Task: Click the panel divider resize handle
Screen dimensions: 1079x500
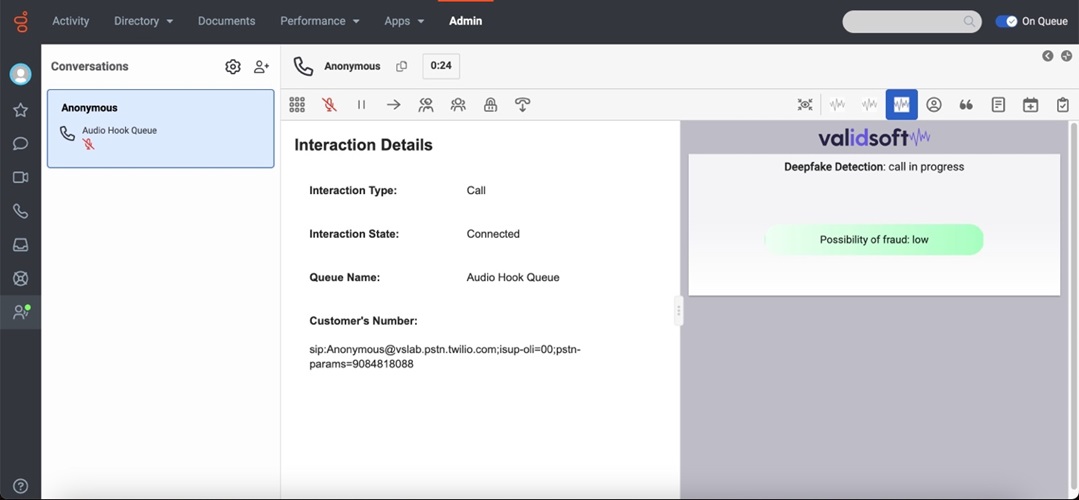Action: [x=679, y=310]
